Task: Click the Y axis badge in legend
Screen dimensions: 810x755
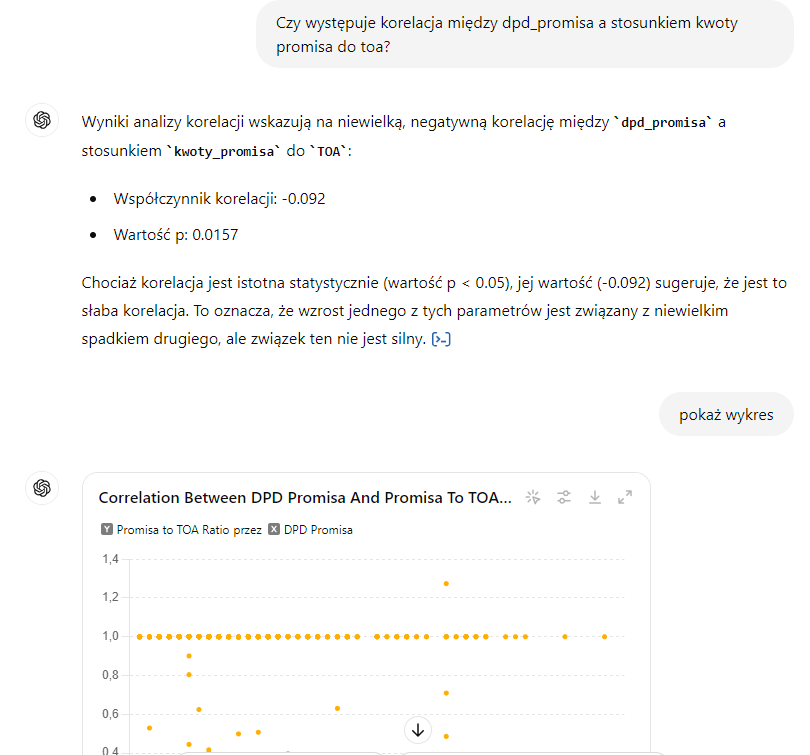Action: [x=106, y=530]
